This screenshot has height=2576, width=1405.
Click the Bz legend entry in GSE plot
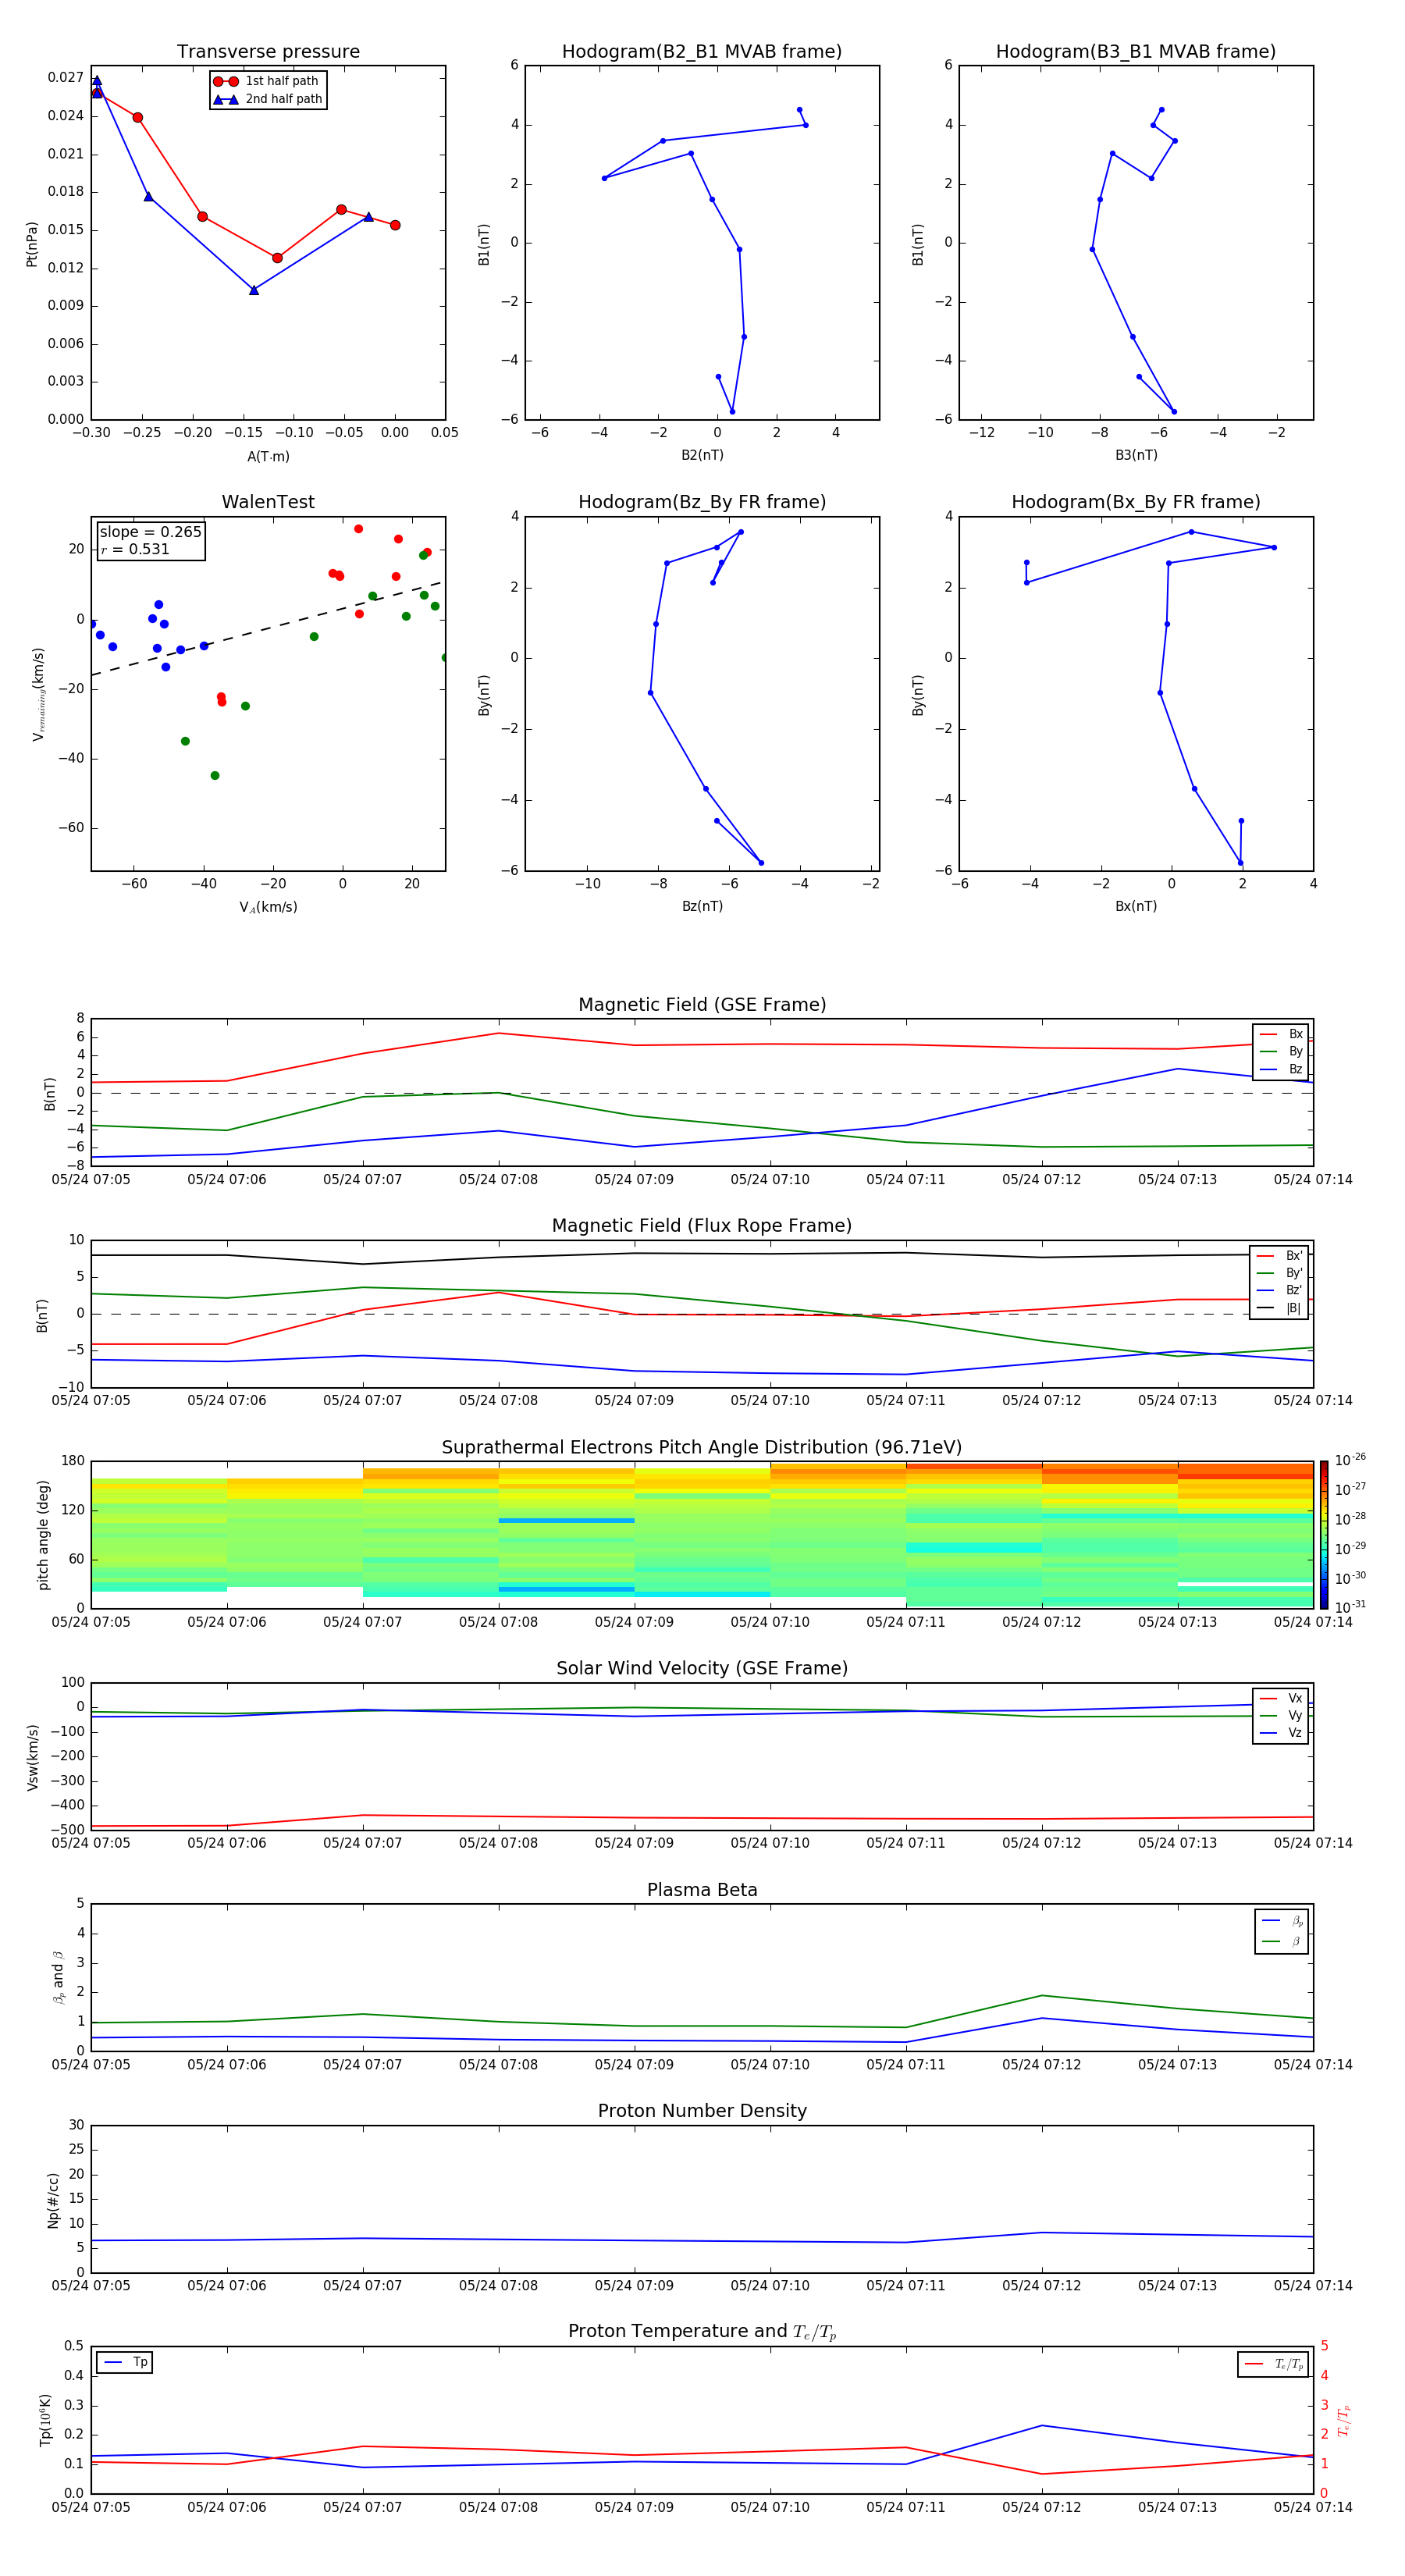[x=1281, y=1069]
